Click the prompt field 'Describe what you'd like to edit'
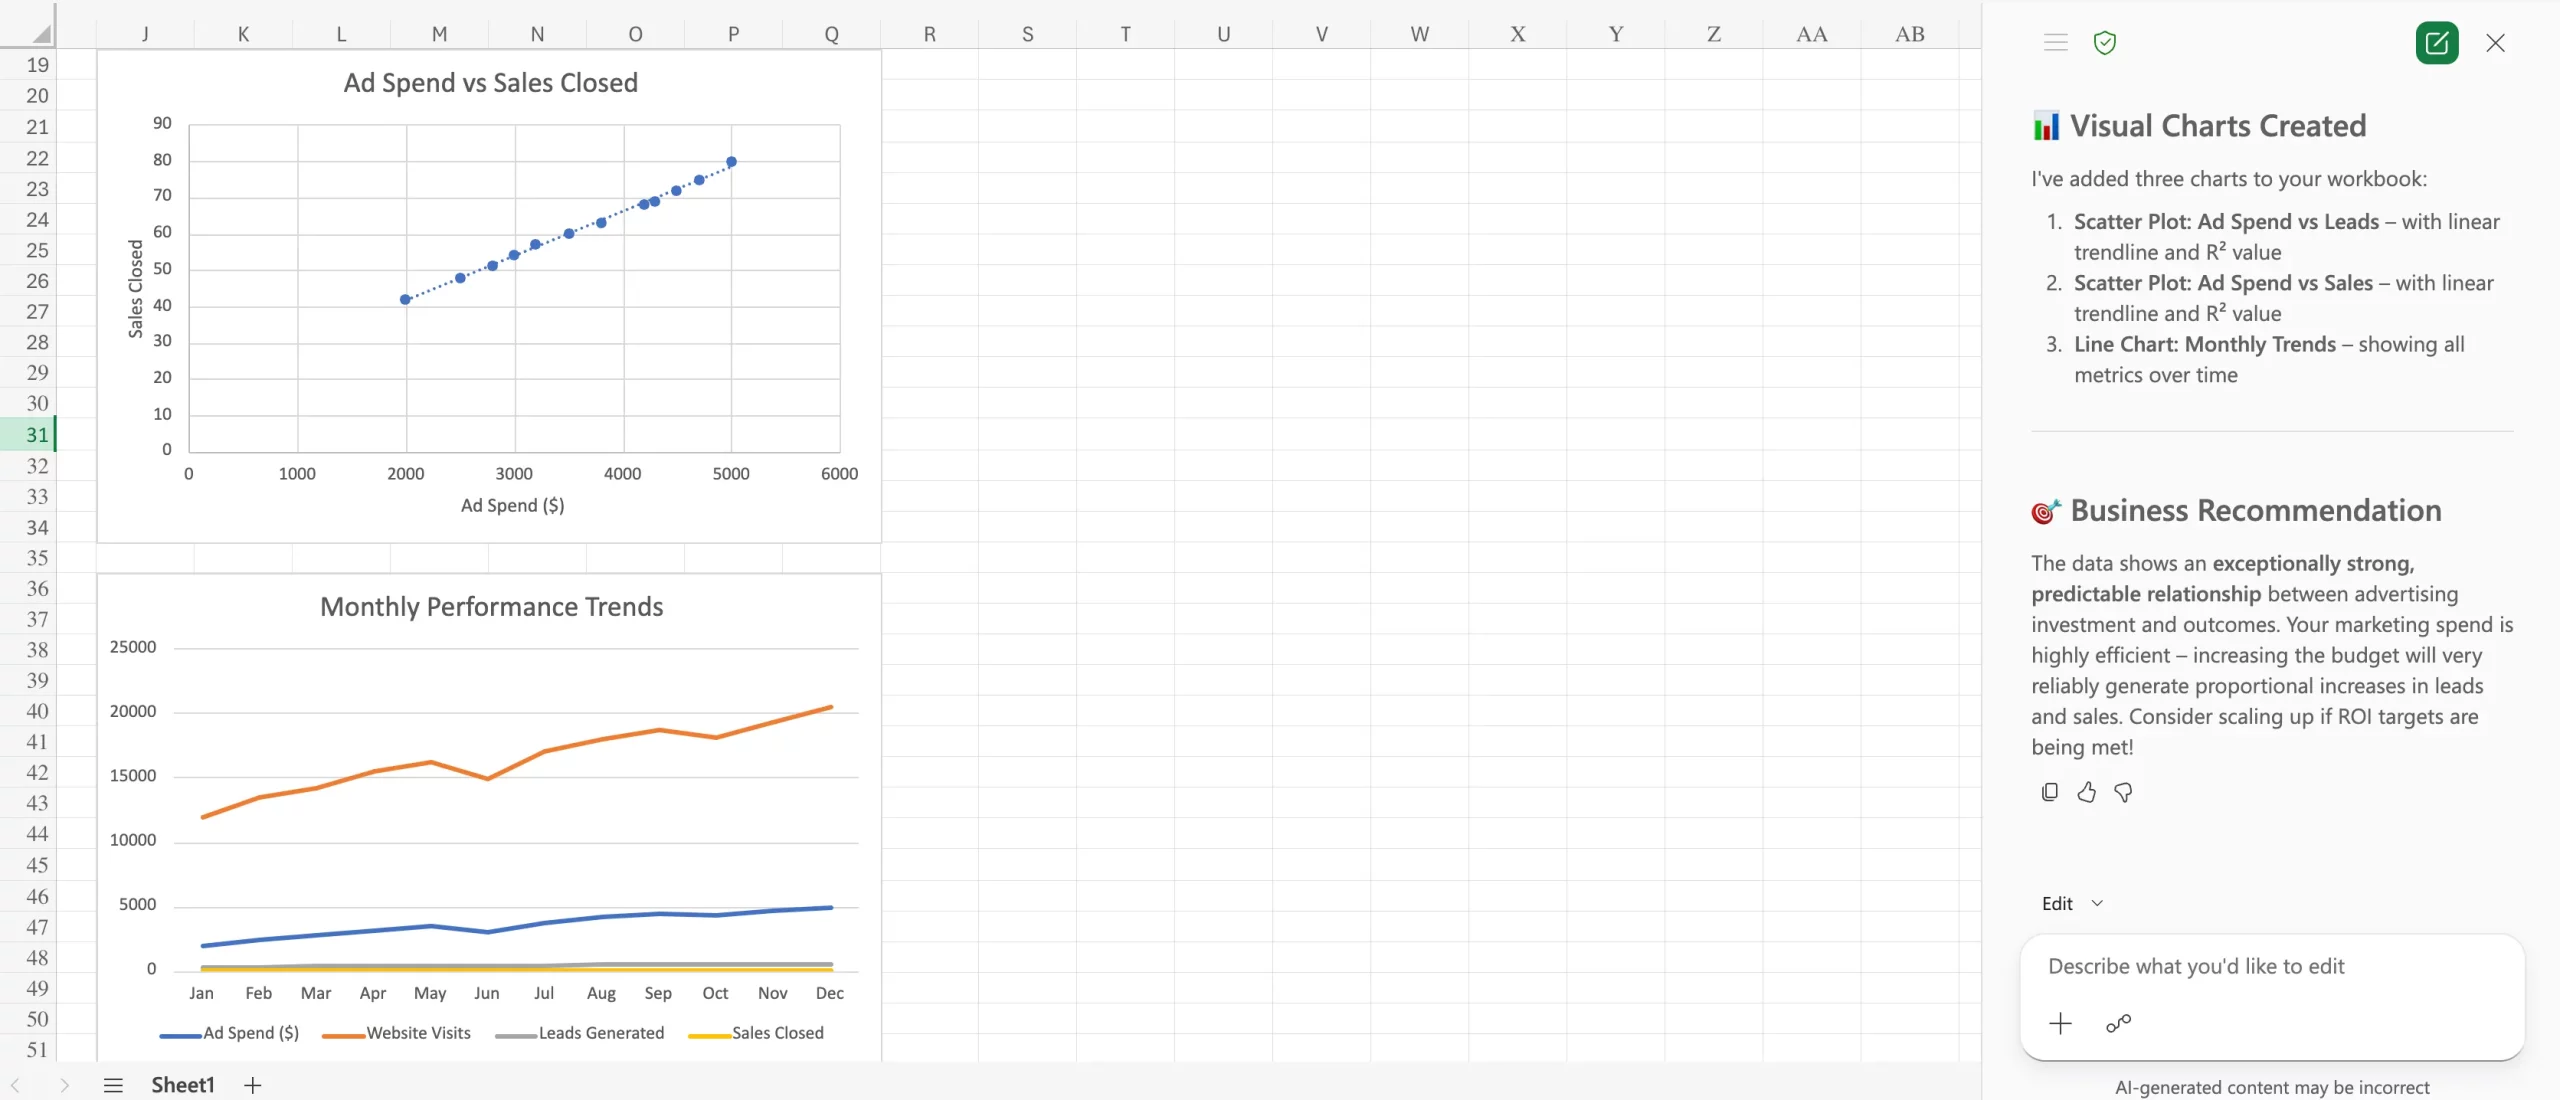 (2195, 966)
